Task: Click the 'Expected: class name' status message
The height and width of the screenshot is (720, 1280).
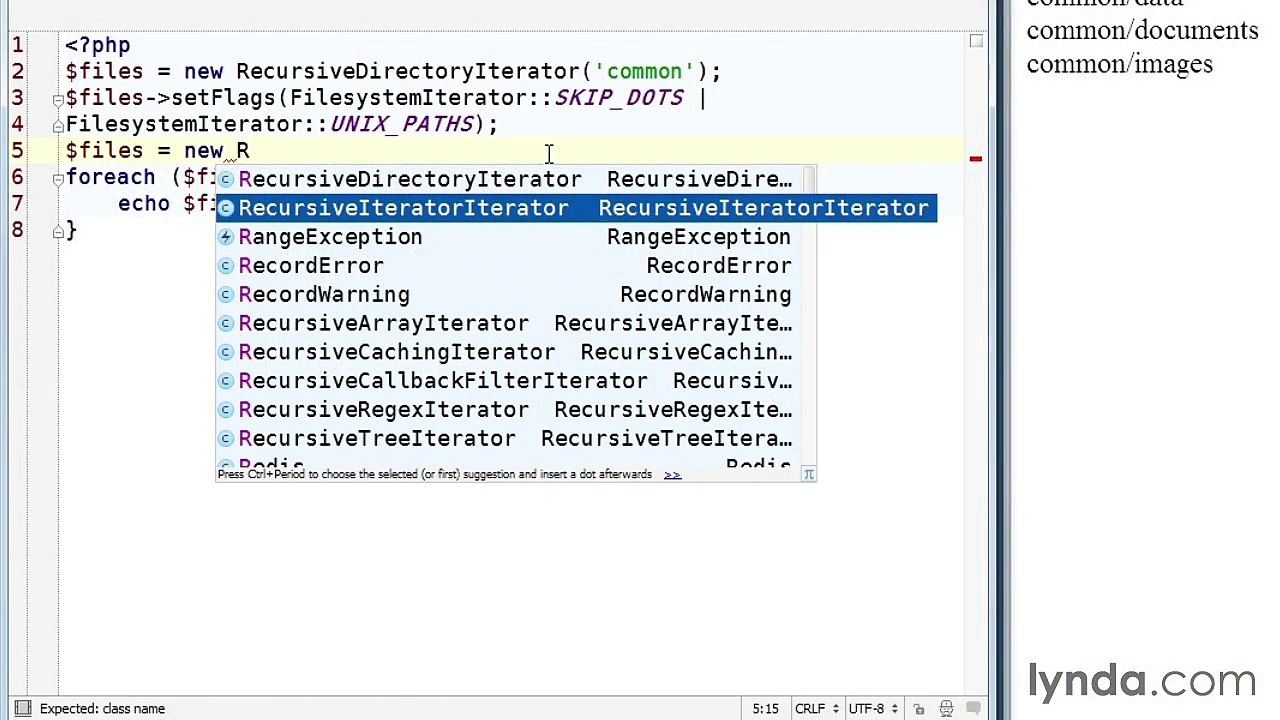Action: pos(102,709)
